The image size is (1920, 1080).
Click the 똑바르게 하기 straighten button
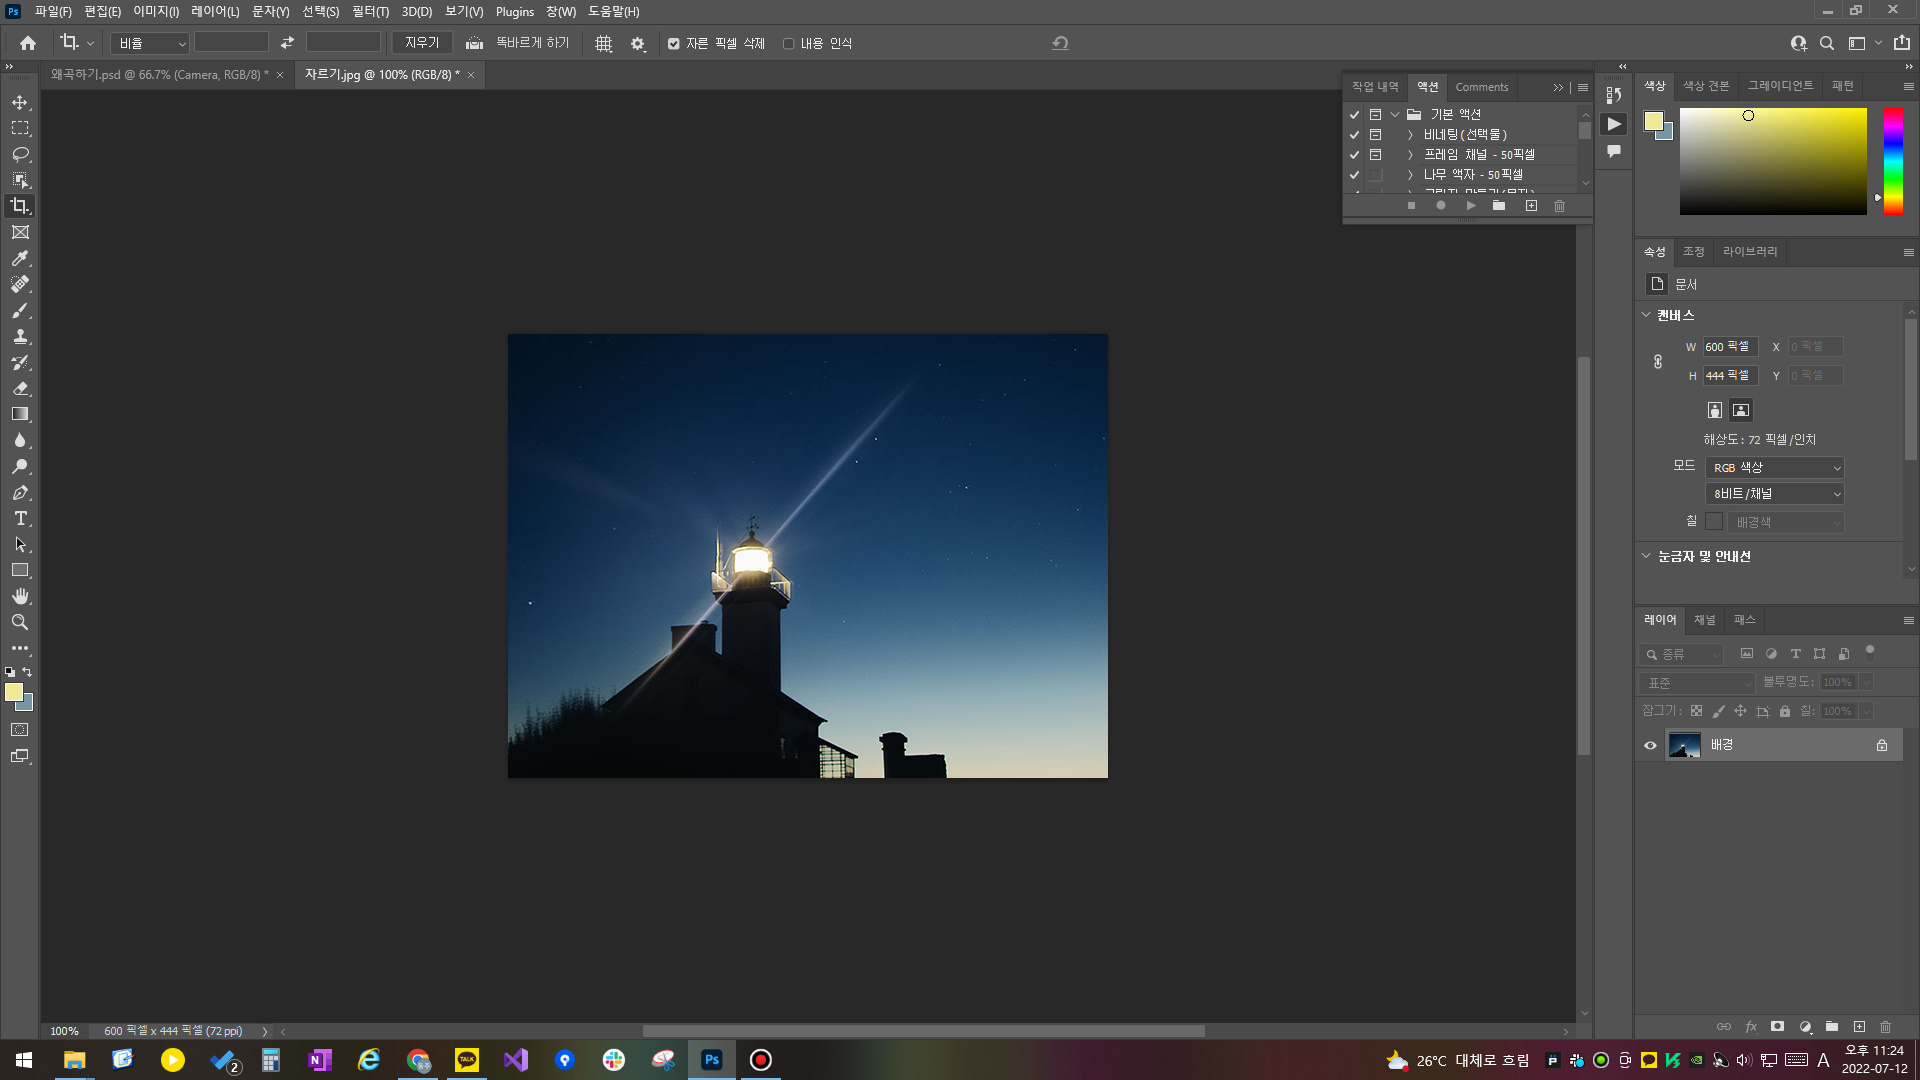518,43
